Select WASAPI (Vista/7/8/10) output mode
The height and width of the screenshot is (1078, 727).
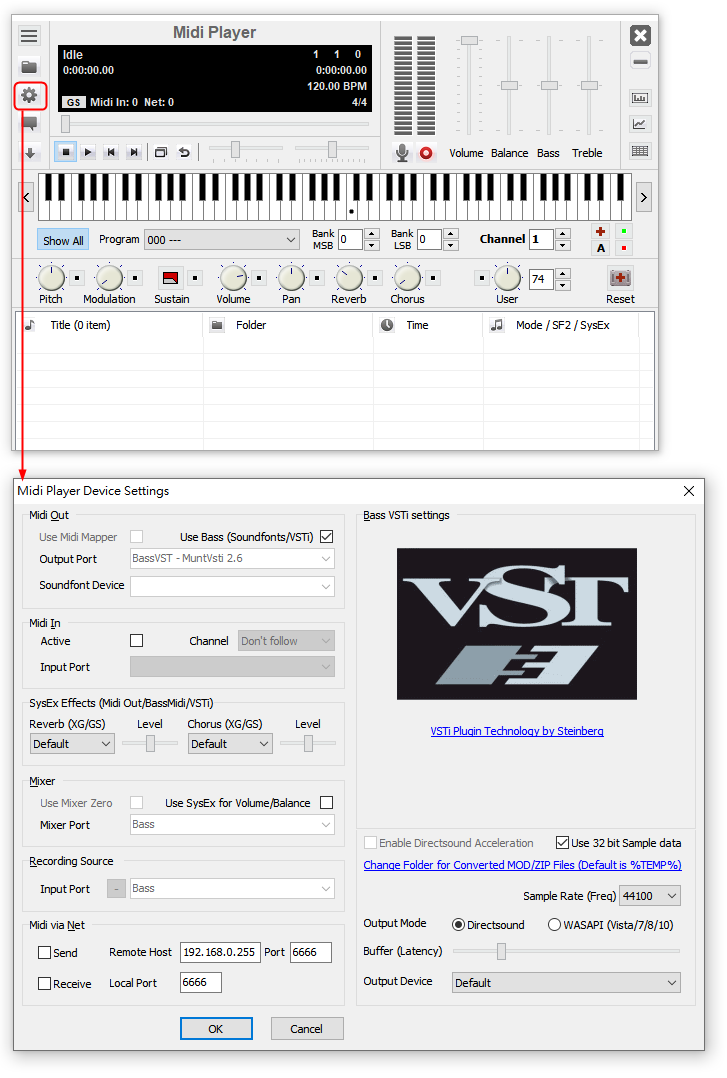(x=554, y=925)
